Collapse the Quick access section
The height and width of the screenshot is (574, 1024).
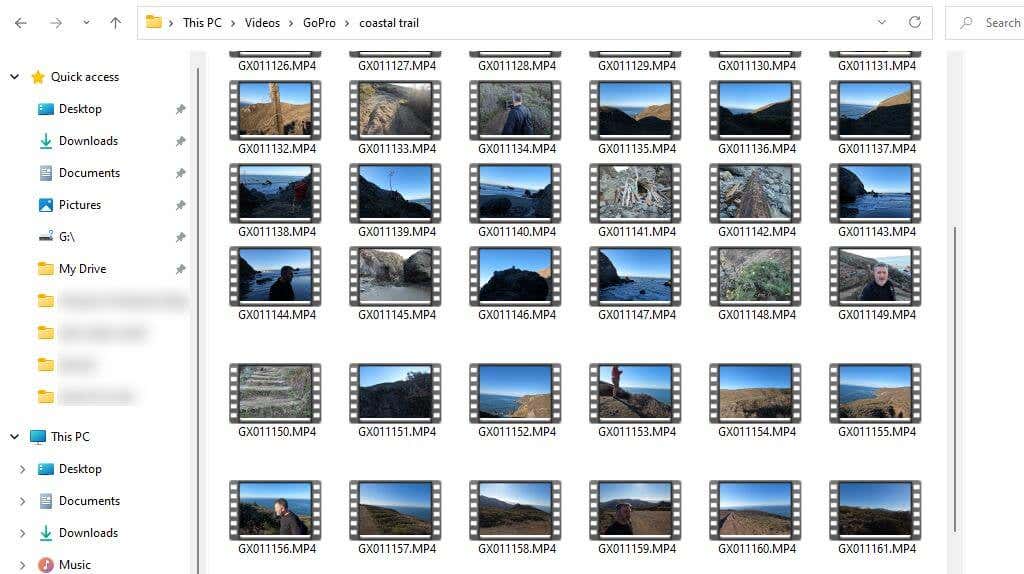[14, 77]
